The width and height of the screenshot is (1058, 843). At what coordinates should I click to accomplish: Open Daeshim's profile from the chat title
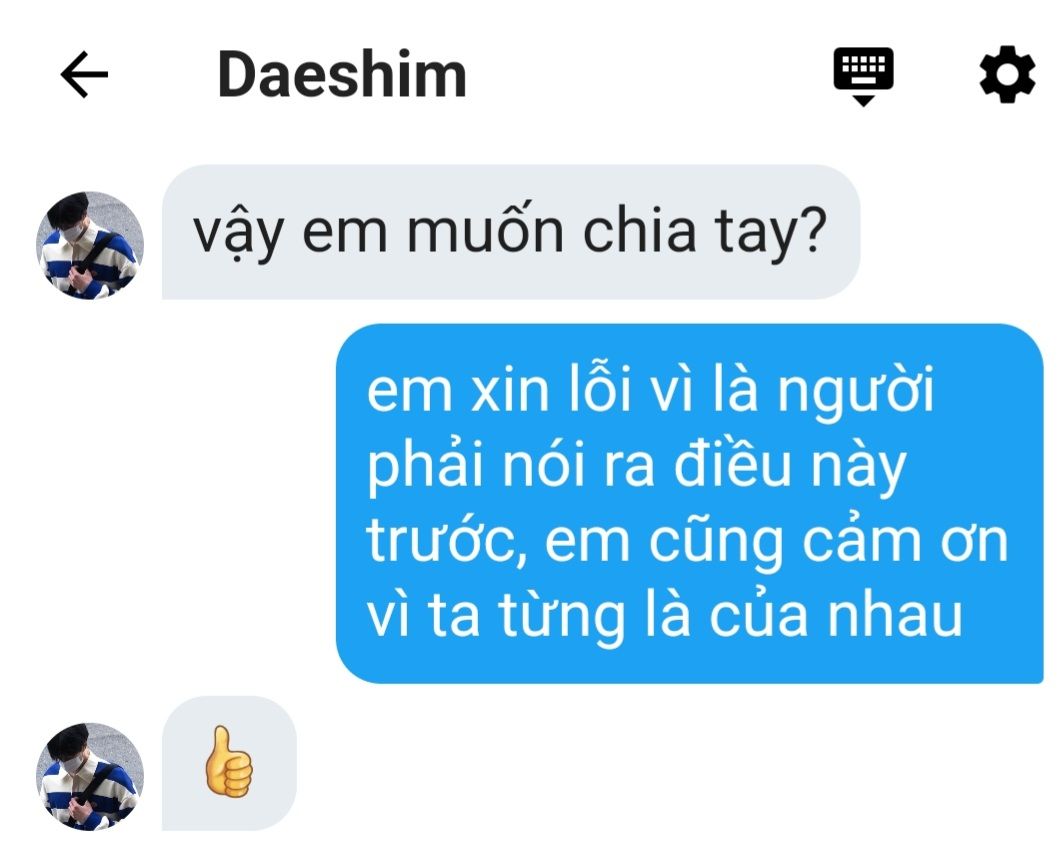click(x=342, y=74)
